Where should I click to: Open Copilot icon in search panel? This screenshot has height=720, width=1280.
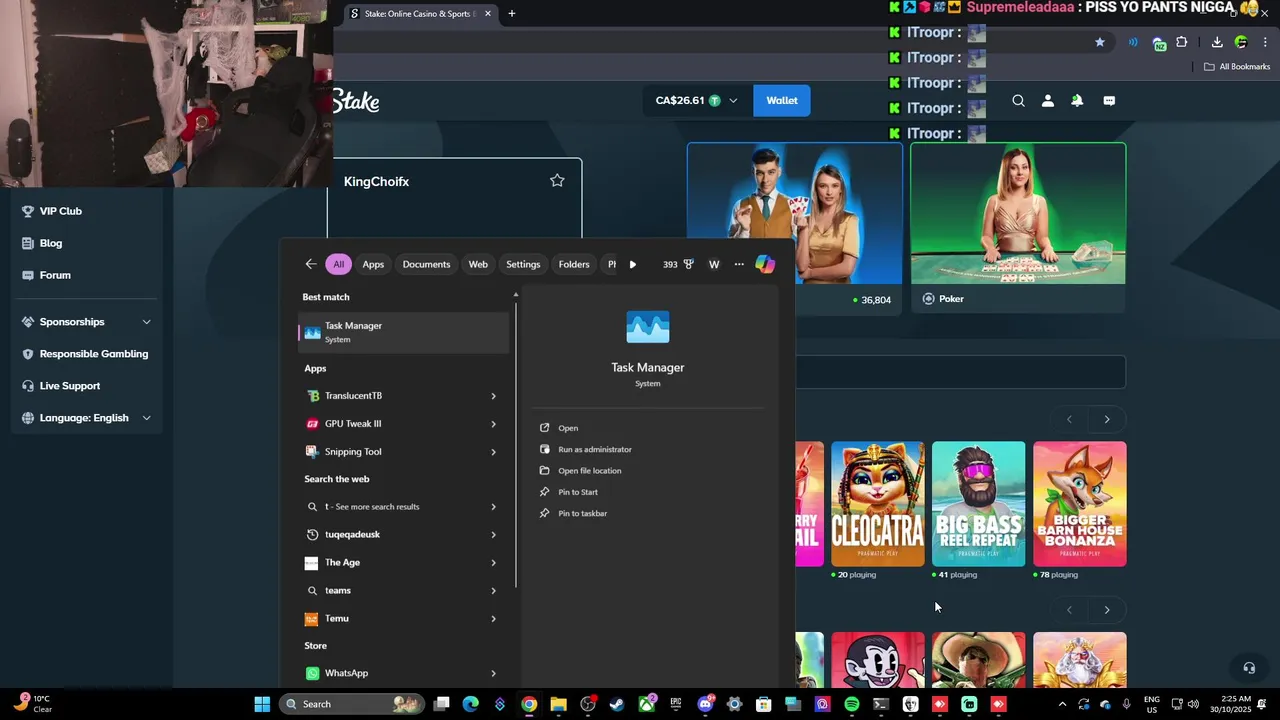tap(765, 264)
